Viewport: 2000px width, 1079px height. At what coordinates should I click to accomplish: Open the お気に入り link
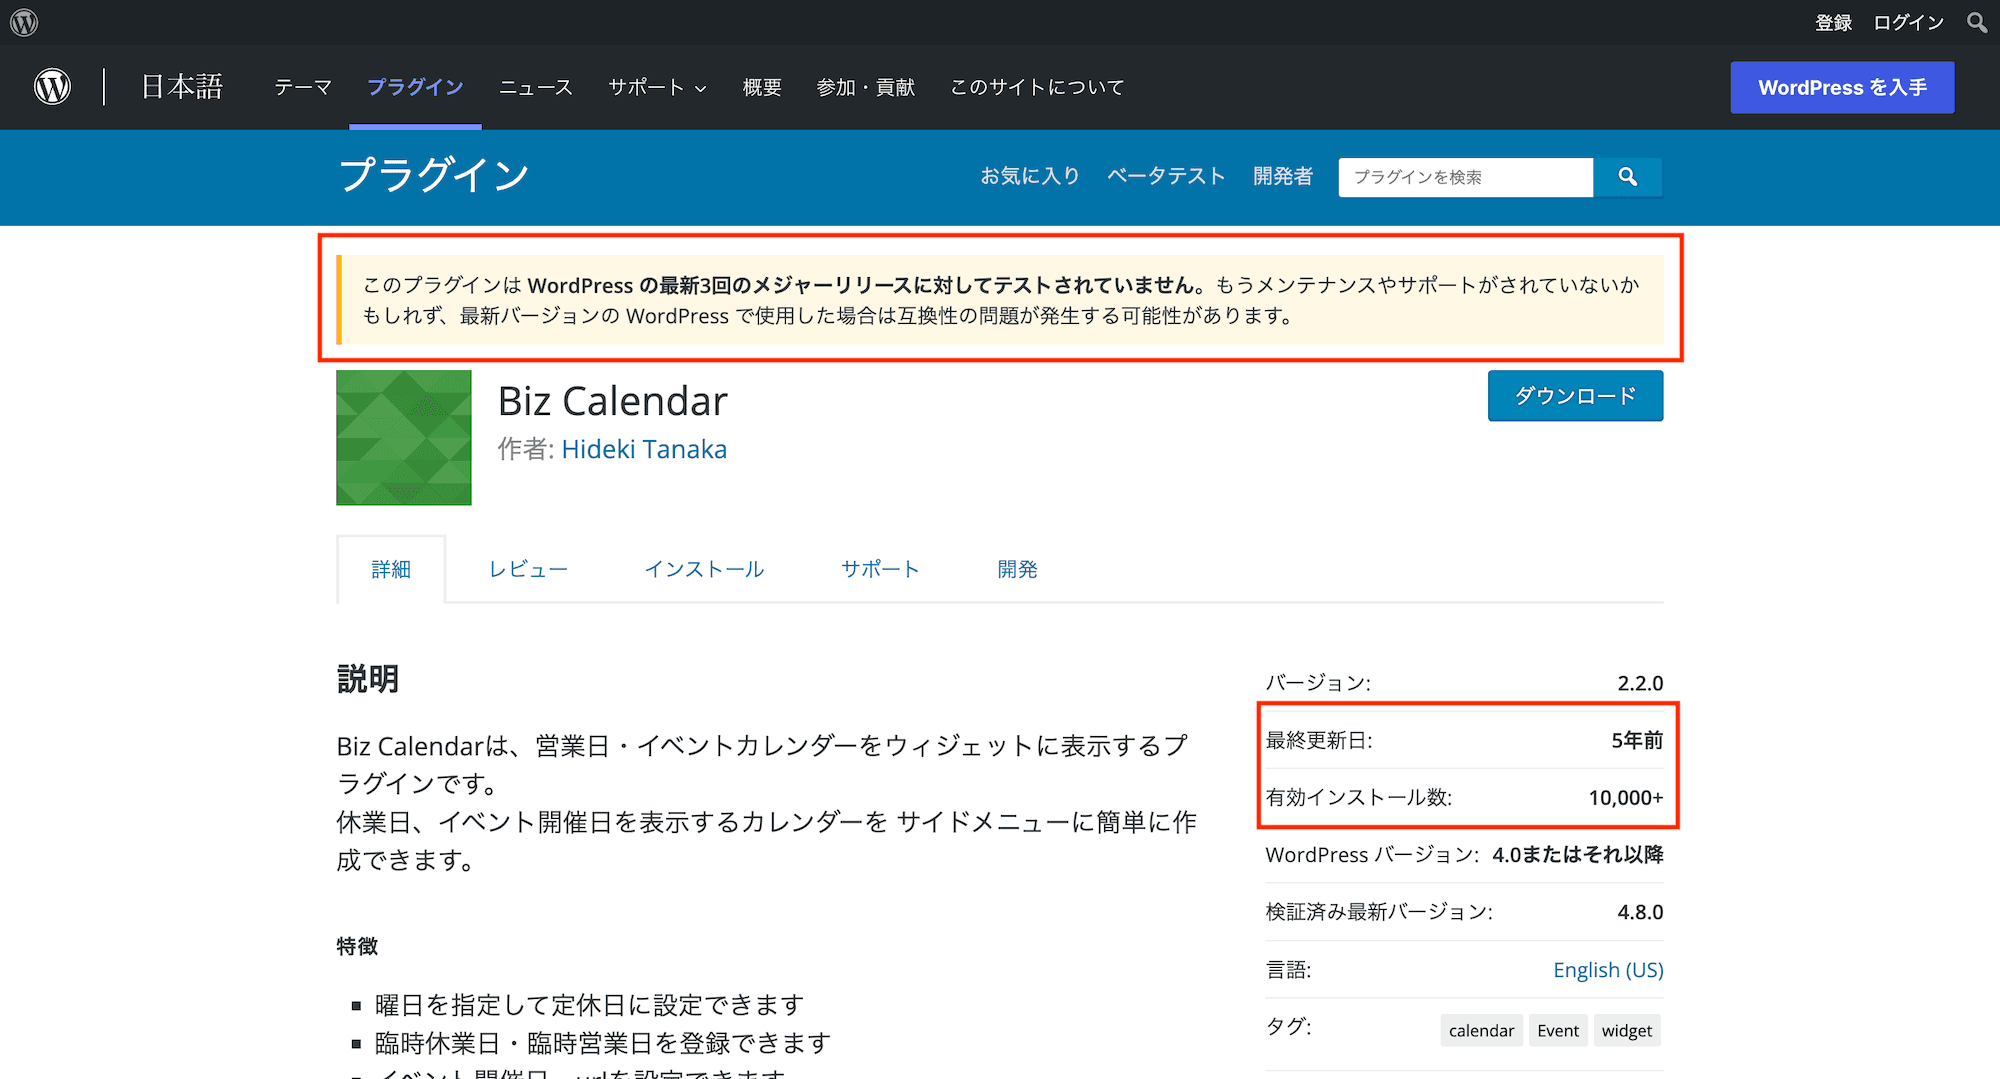[1030, 176]
